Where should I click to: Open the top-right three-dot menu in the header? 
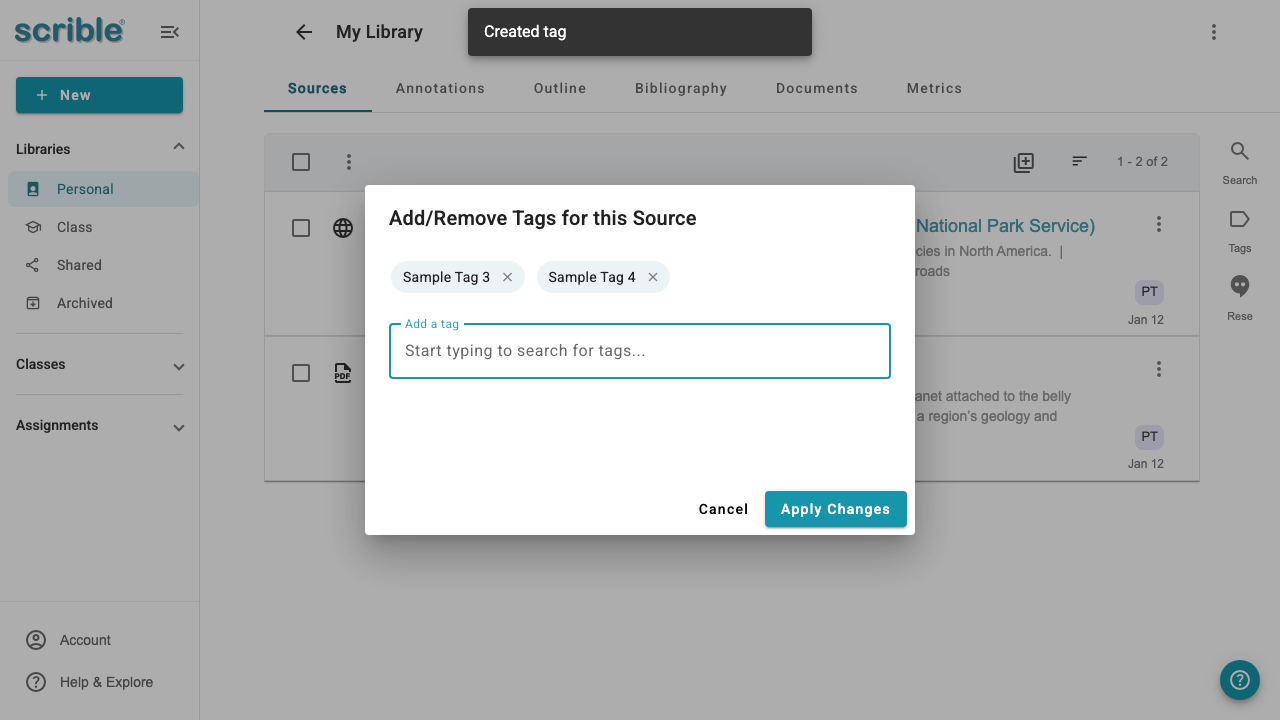click(x=1214, y=32)
